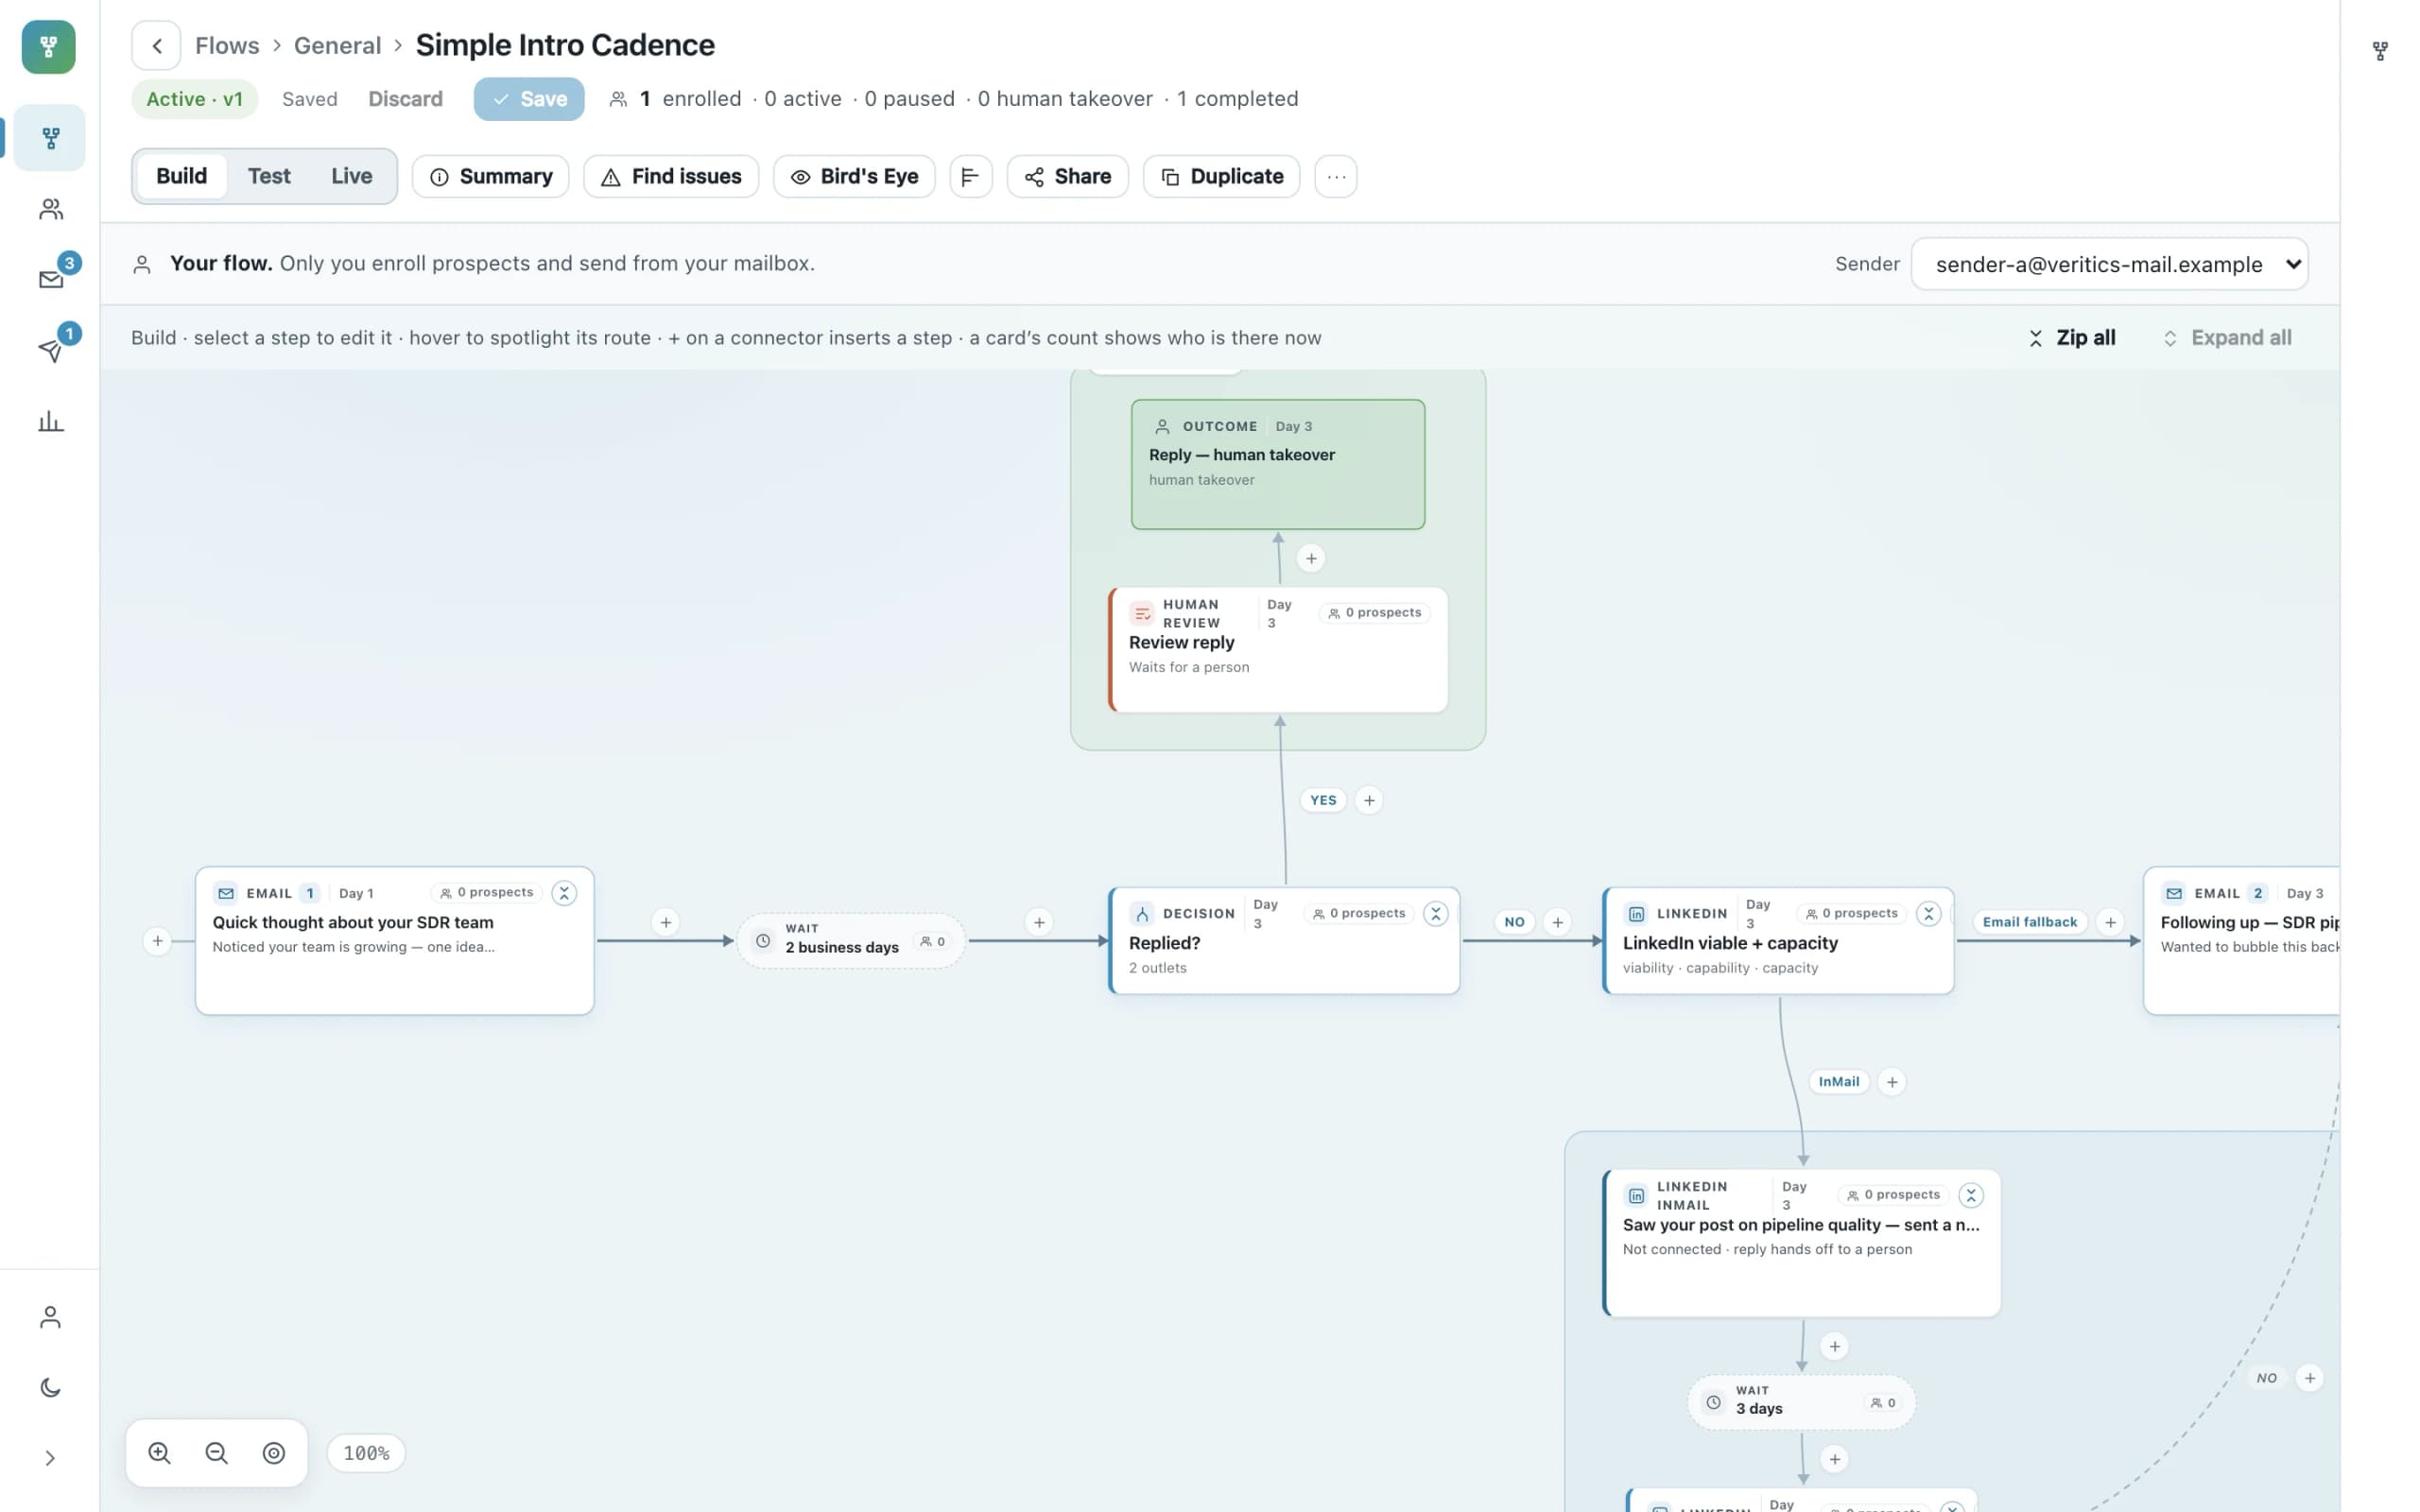The width and height of the screenshot is (2420, 1512).
Task: Click the Flows breadcrumb
Action: click(x=227, y=45)
